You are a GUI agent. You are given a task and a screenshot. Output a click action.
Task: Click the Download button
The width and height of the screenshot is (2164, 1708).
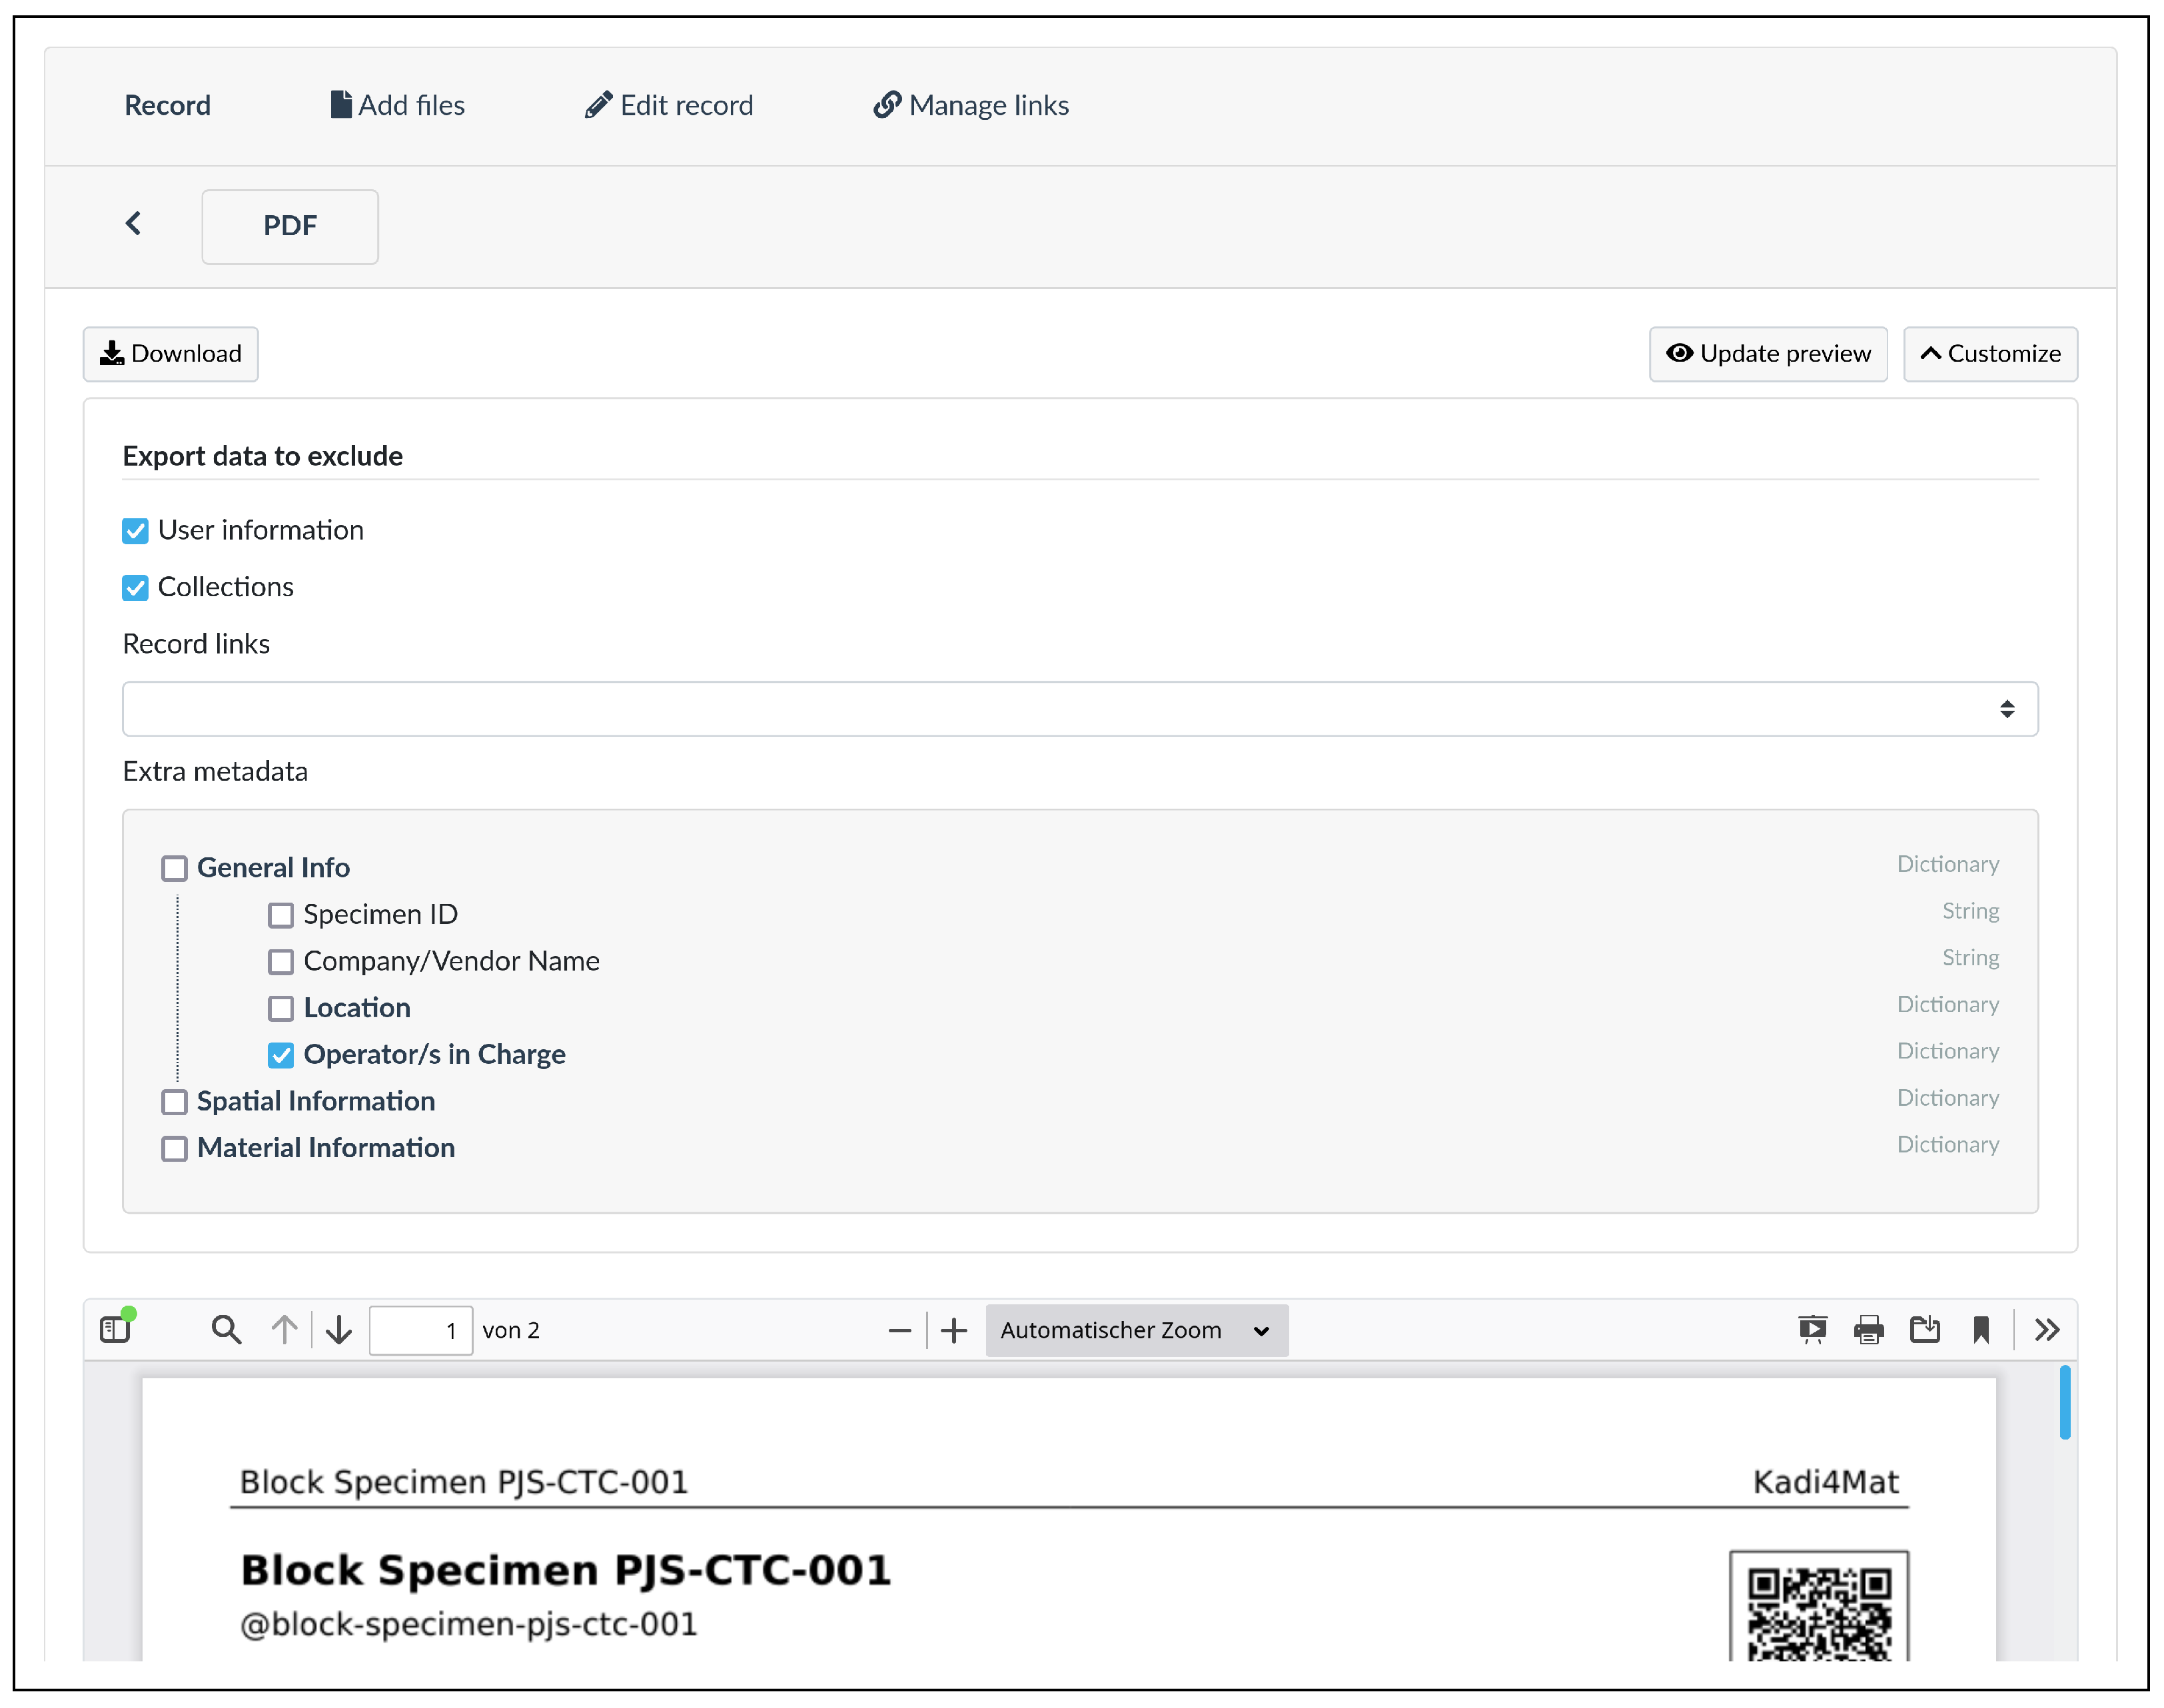(171, 354)
